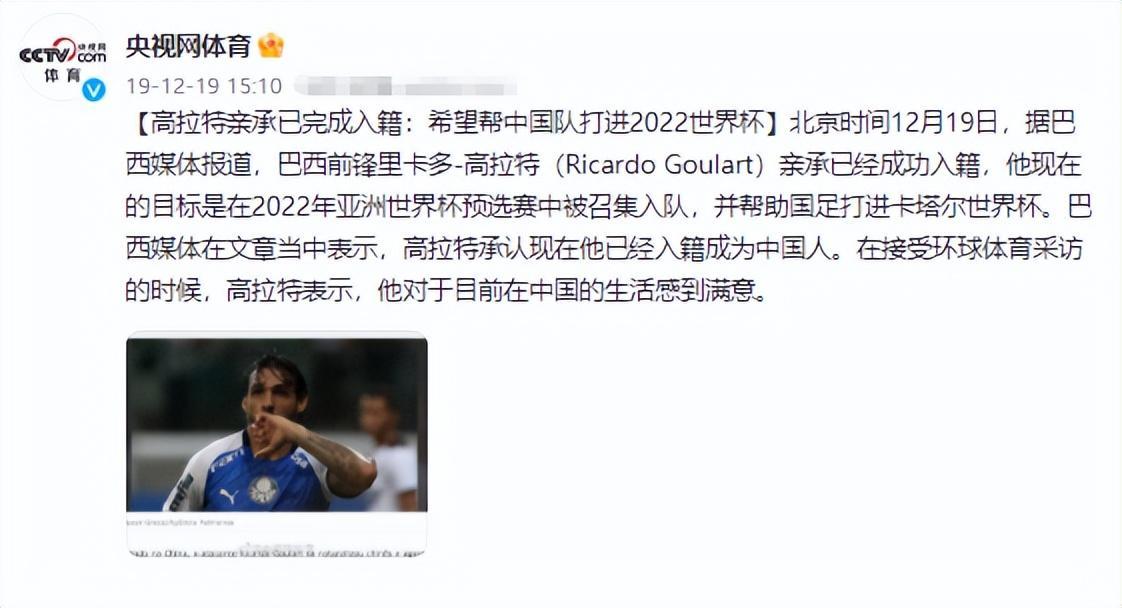
Task: Click the gold crown member icon
Action: tap(271, 46)
